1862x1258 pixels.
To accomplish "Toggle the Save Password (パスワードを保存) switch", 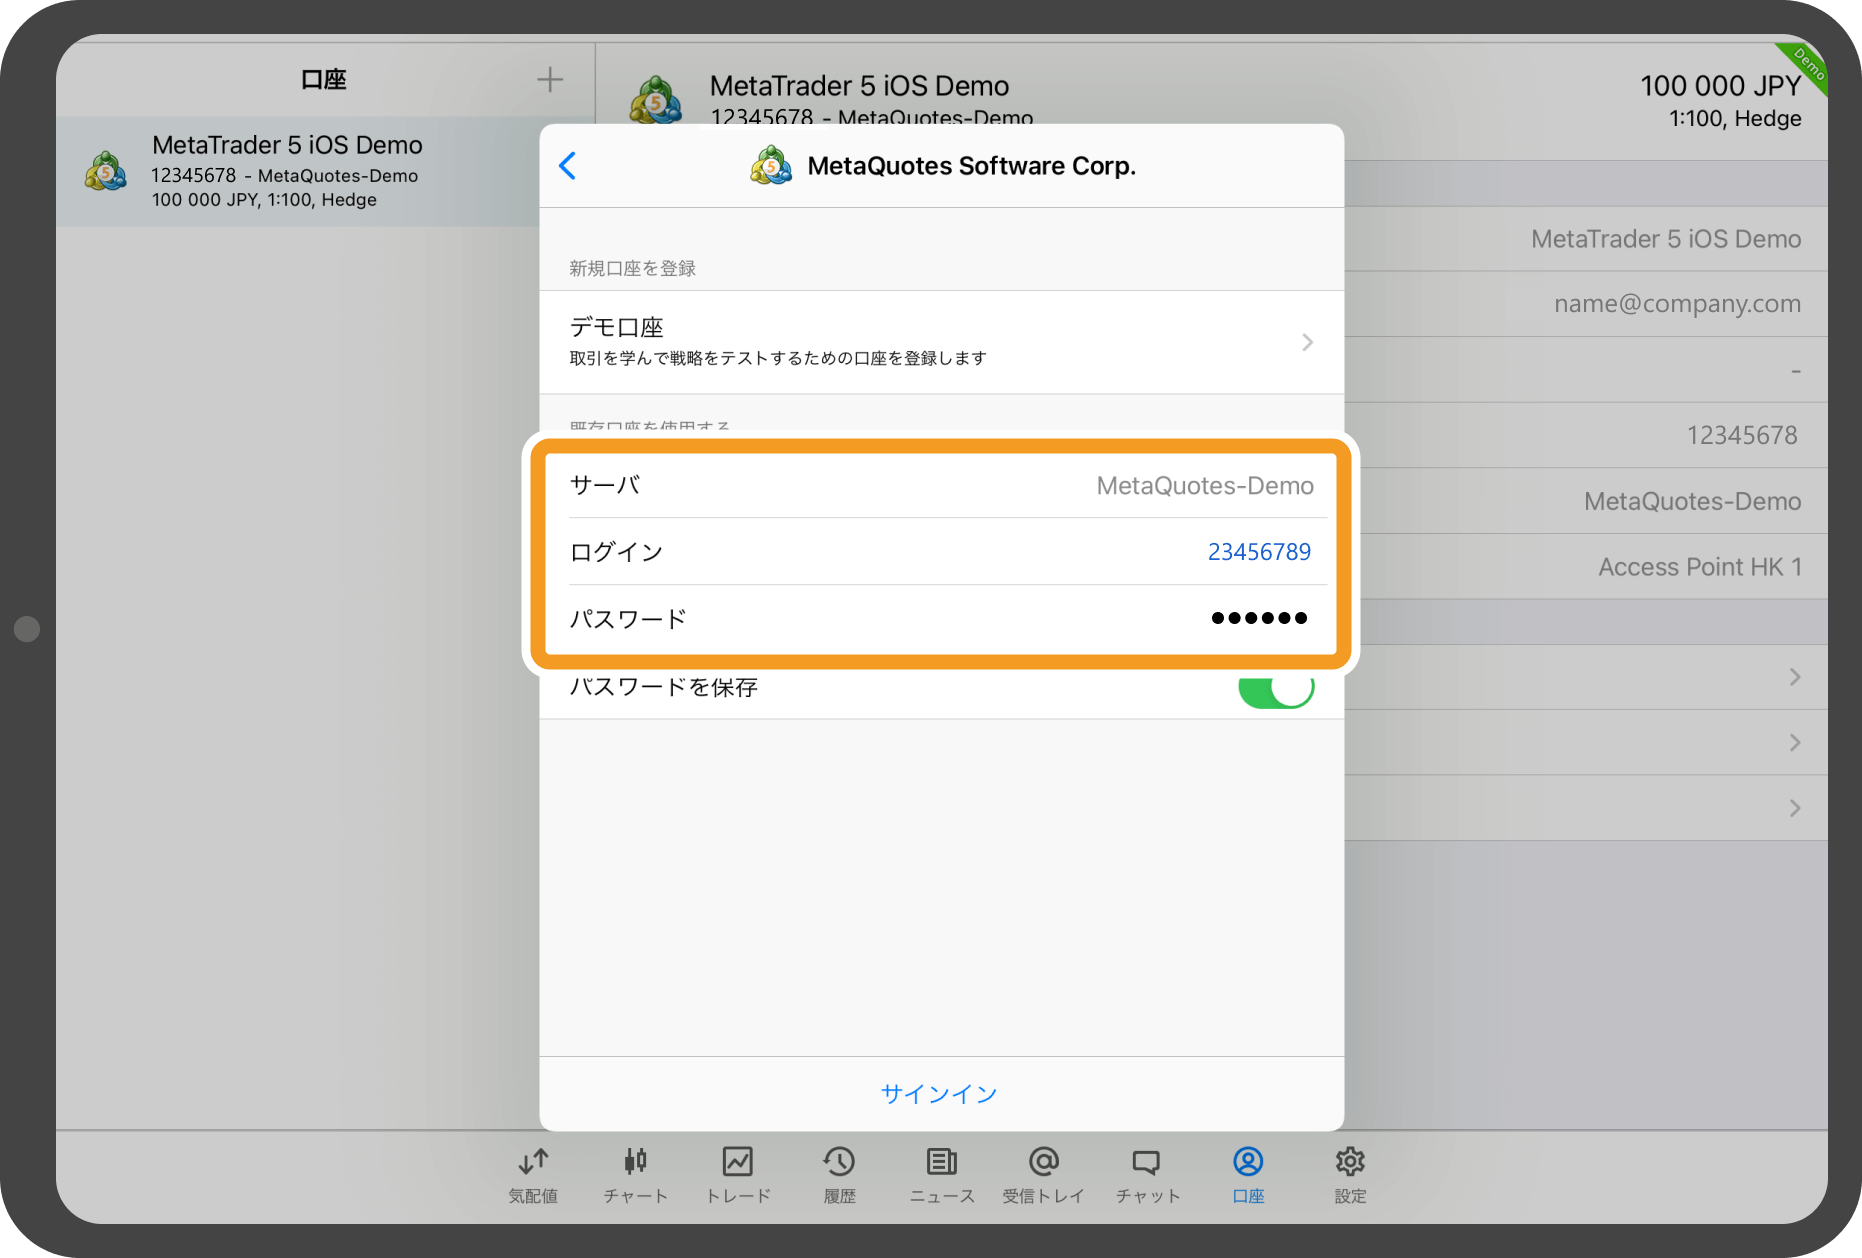I will pos(1275,688).
